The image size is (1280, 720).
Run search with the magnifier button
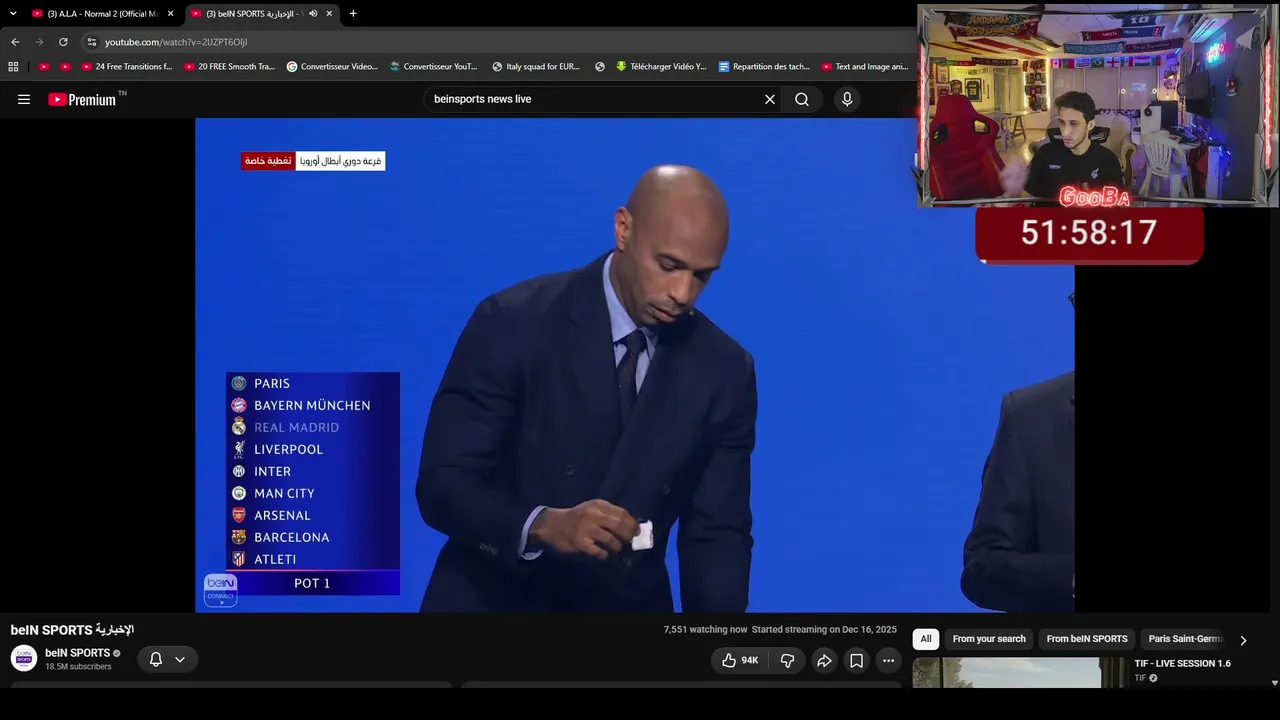802,99
